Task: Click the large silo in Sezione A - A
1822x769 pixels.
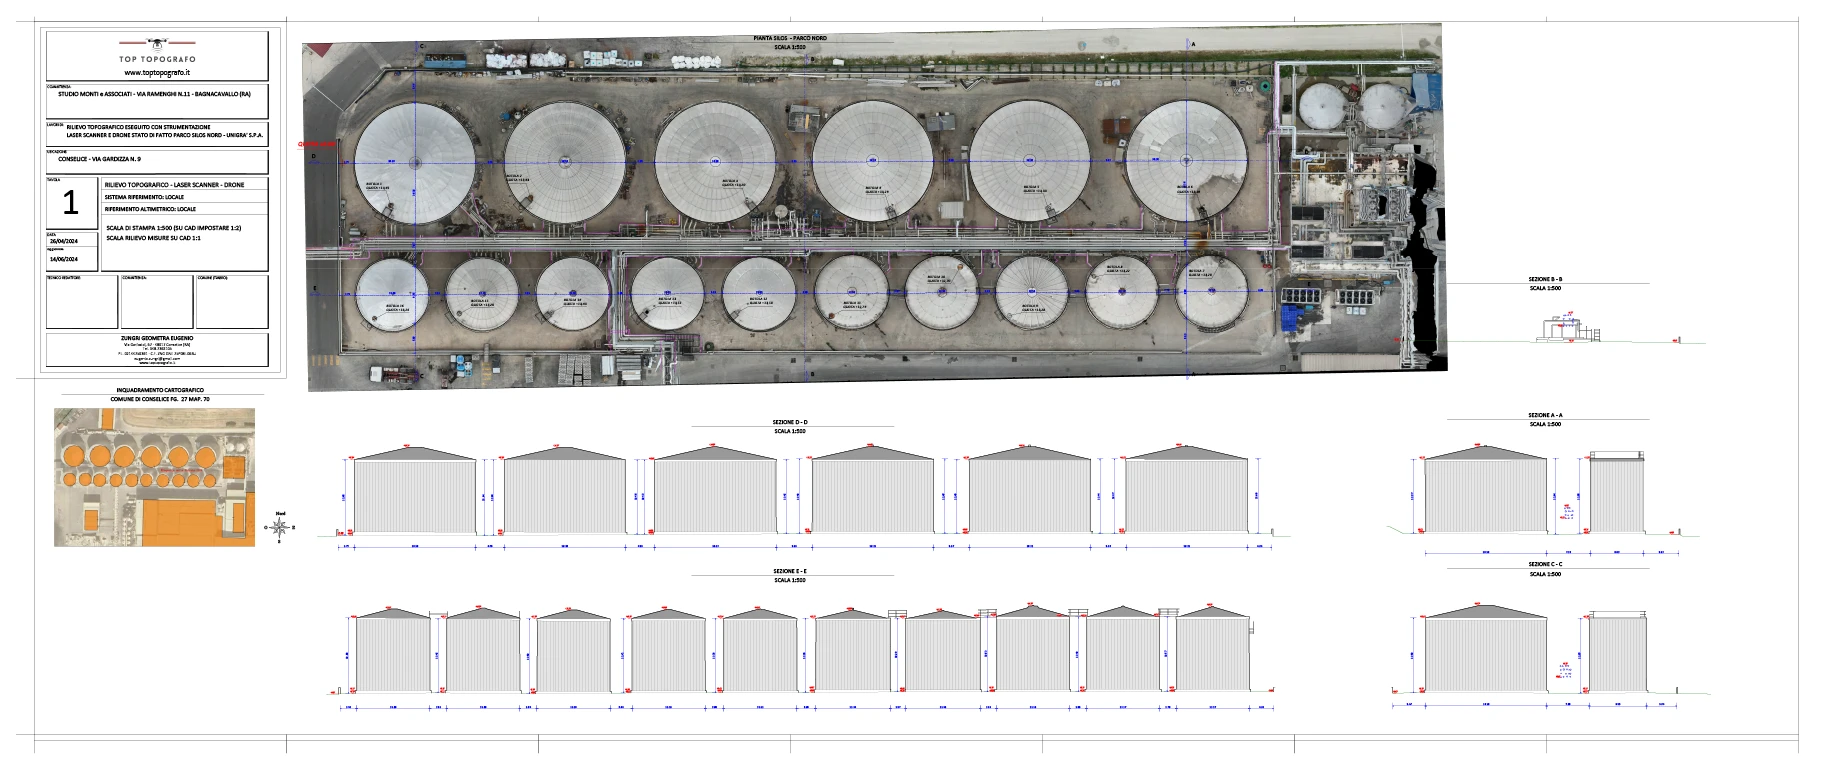Action: pos(1485,489)
